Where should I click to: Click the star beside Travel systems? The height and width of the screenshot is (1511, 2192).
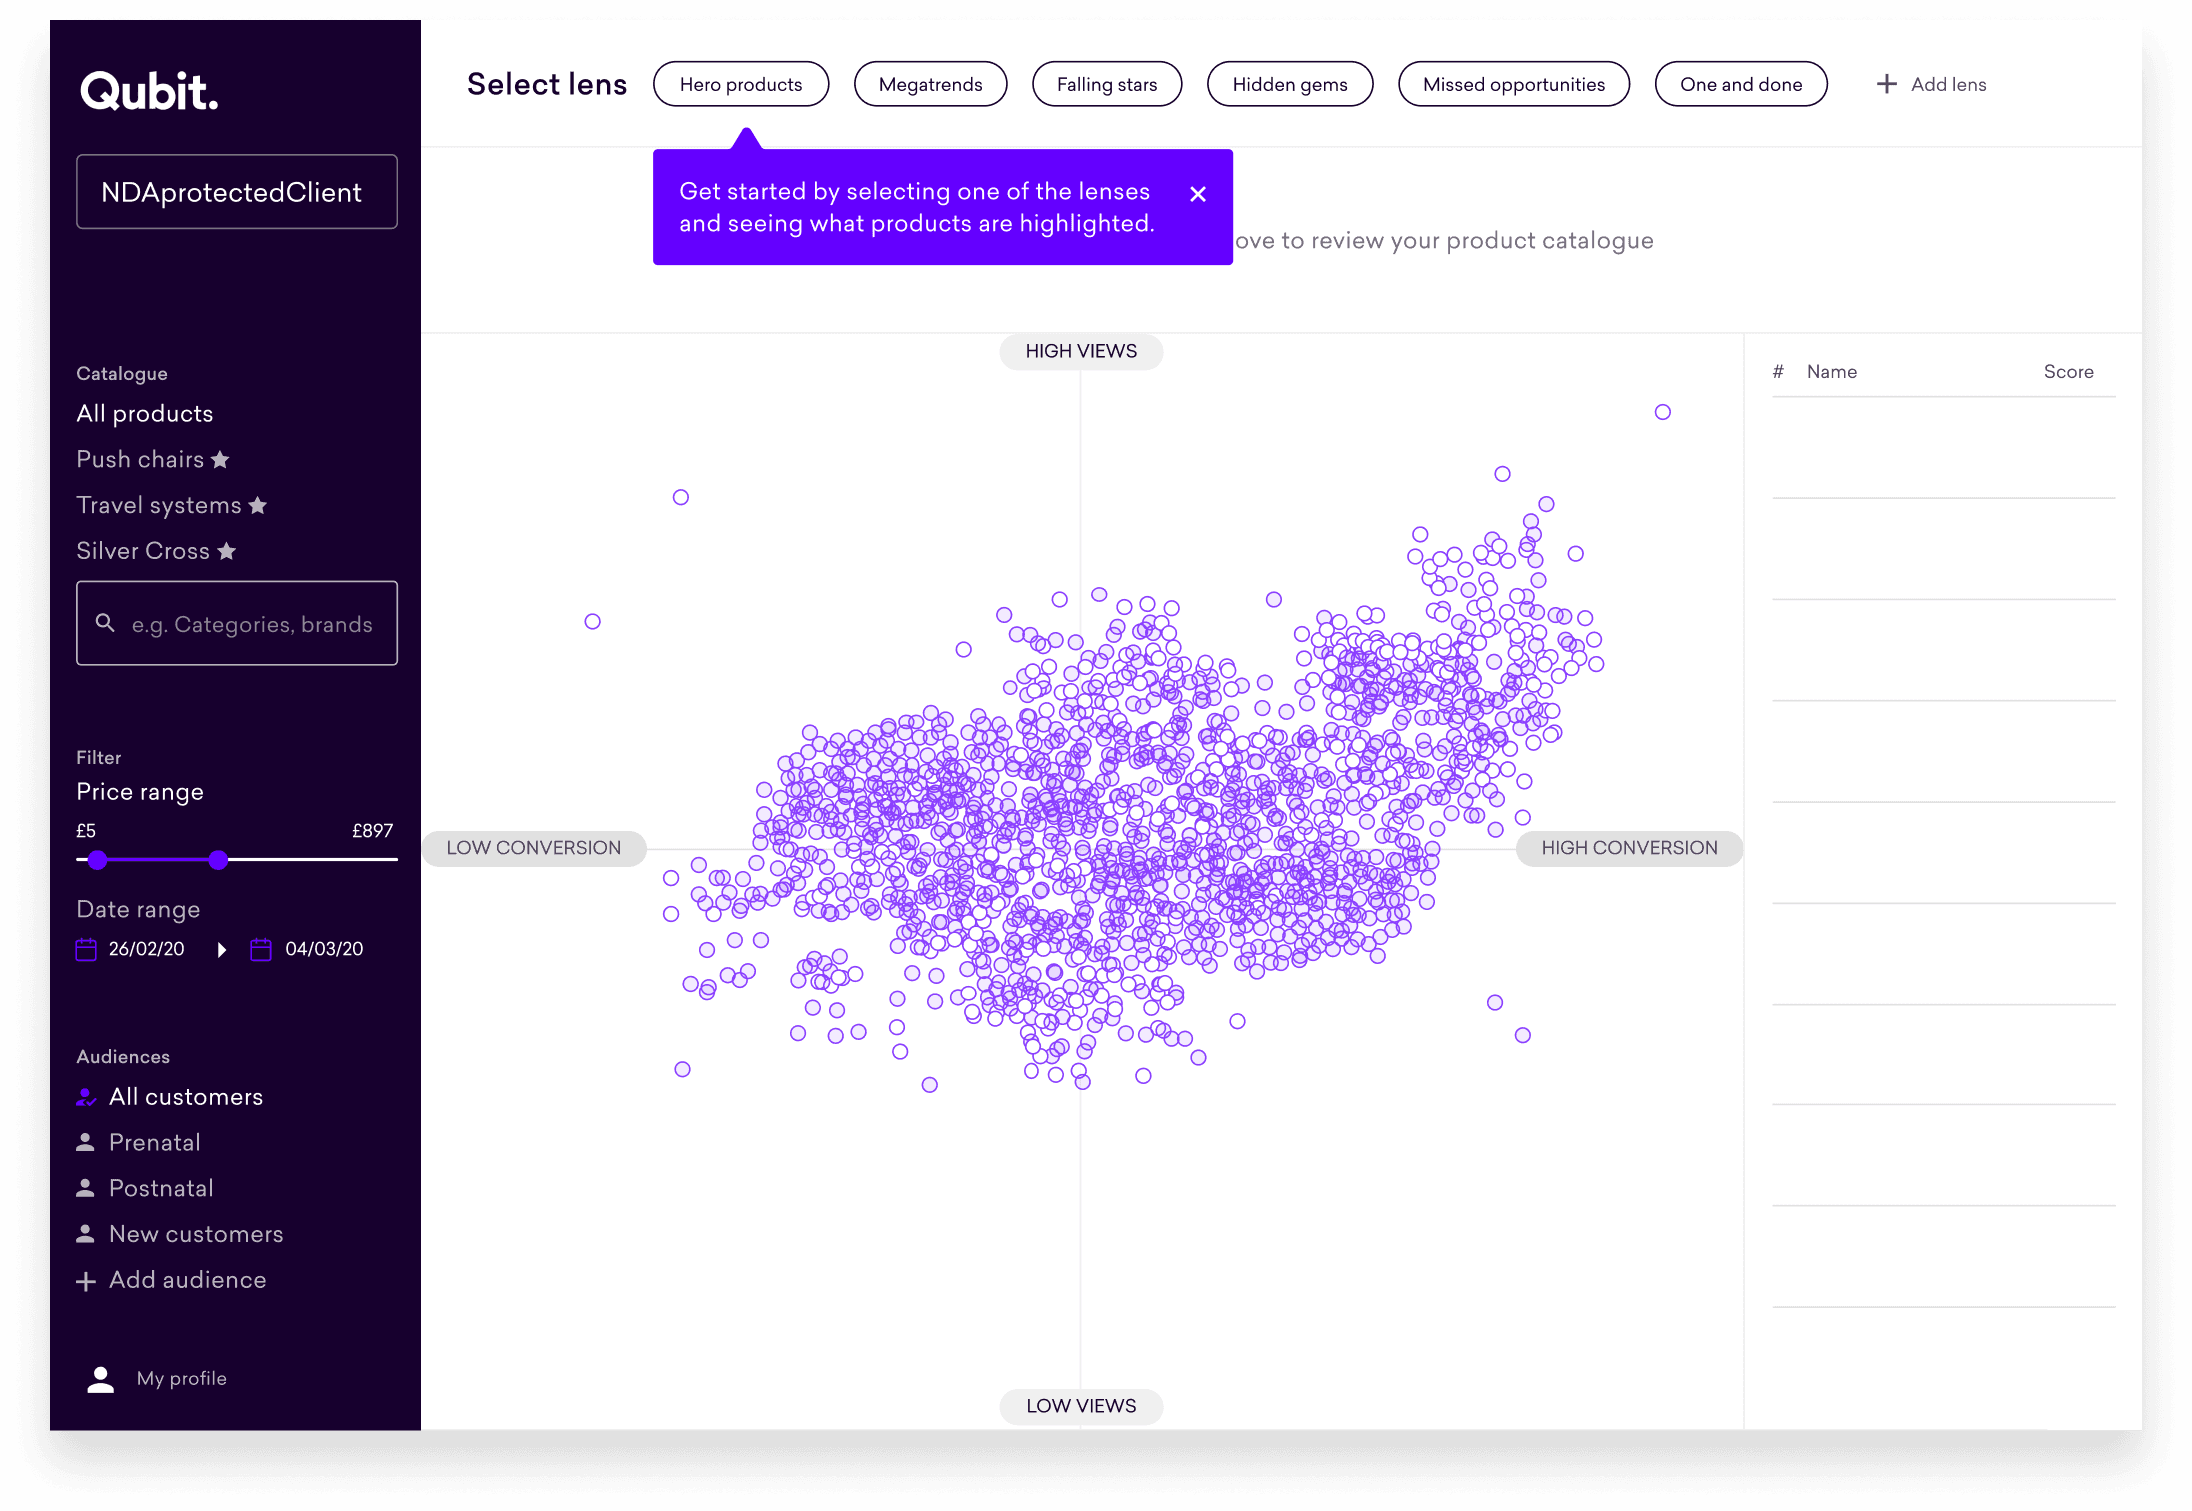tap(258, 506)
